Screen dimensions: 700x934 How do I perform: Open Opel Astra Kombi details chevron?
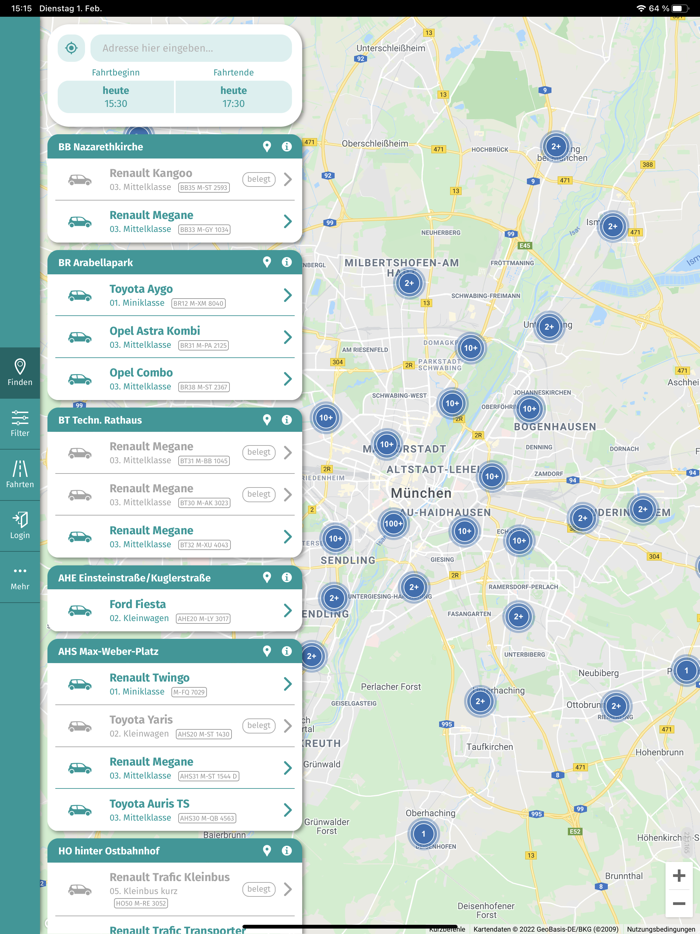click(x=288, y=337)
